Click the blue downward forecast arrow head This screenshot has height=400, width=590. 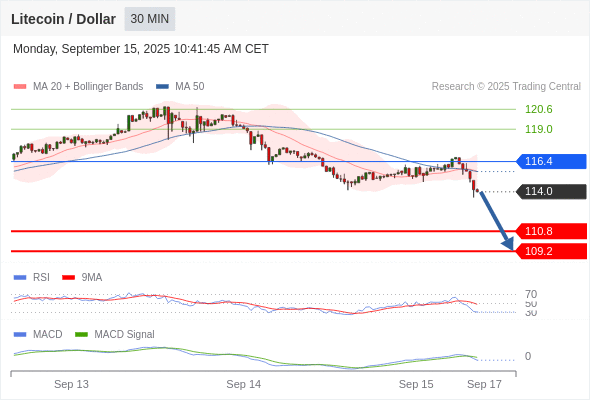coord(508,244)
